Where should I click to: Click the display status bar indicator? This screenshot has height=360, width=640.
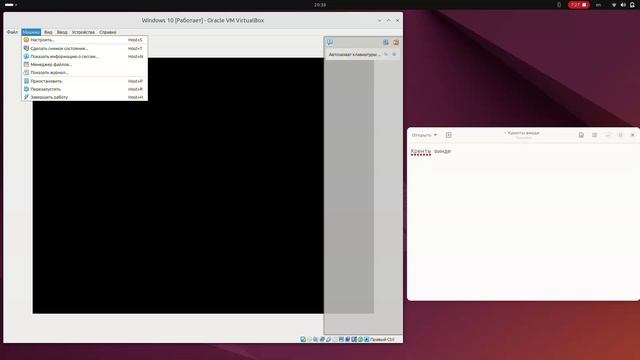pyautogui.click(x=341, y=339)
